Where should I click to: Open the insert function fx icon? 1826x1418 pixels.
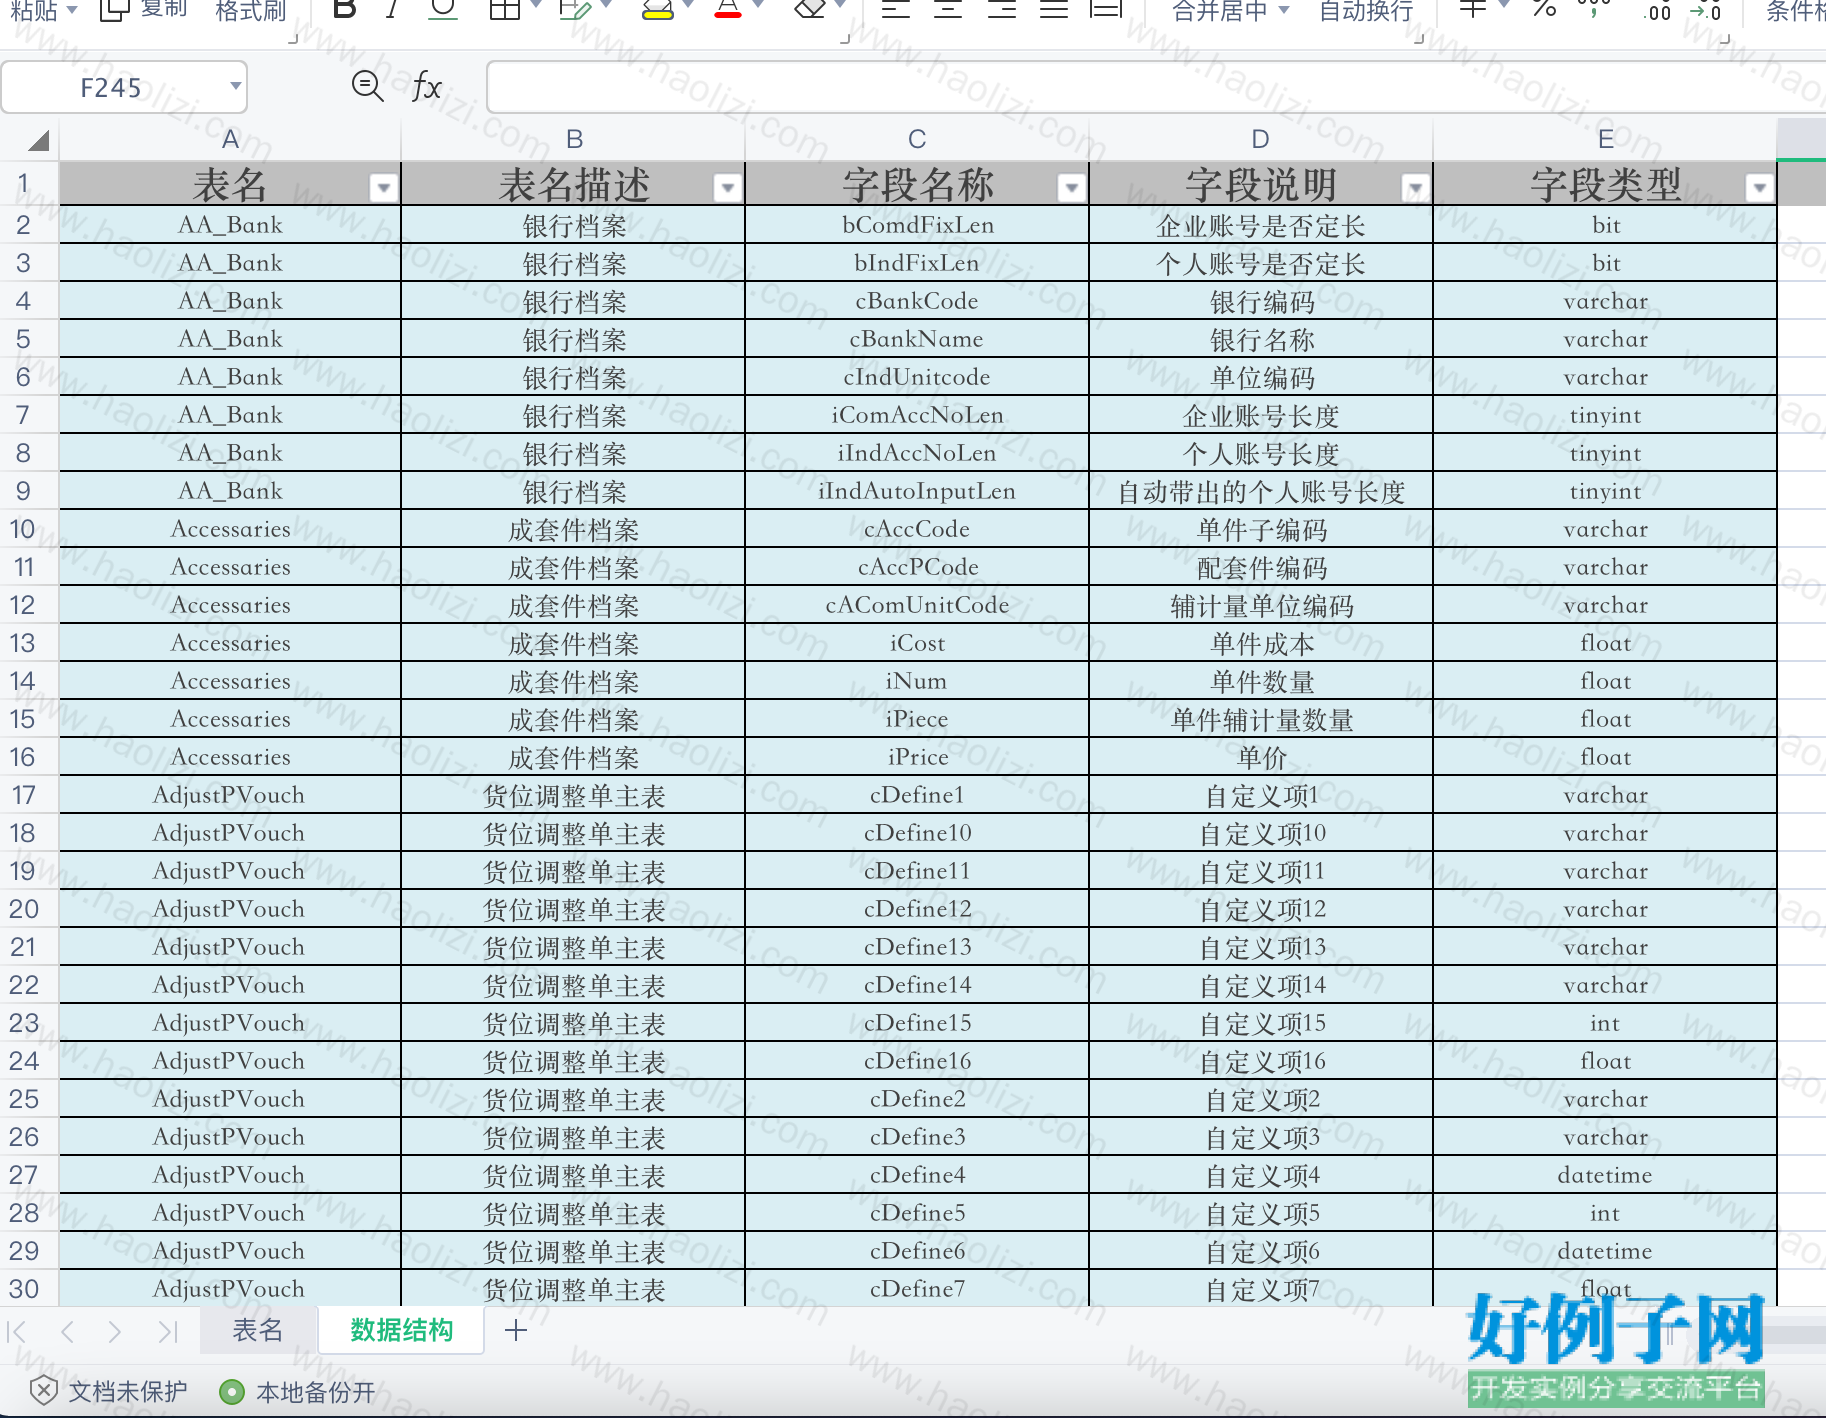[x=427, y=87]
